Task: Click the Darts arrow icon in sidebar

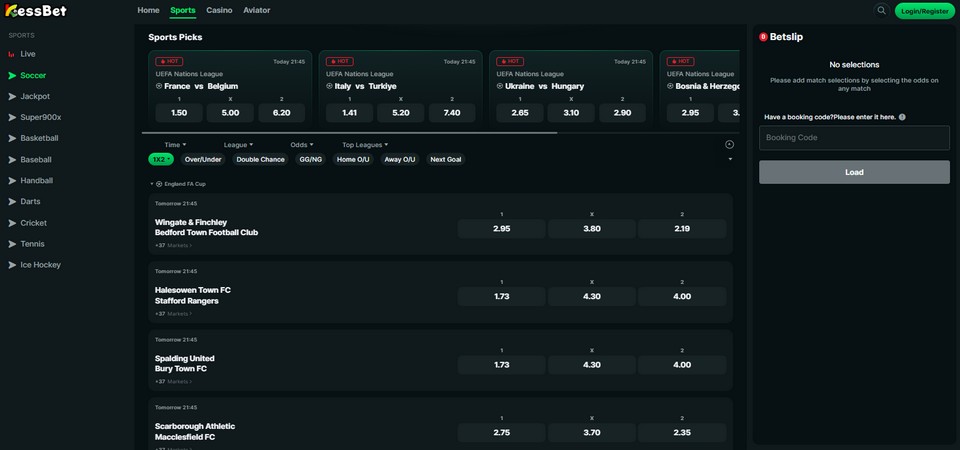Action: 12,201
